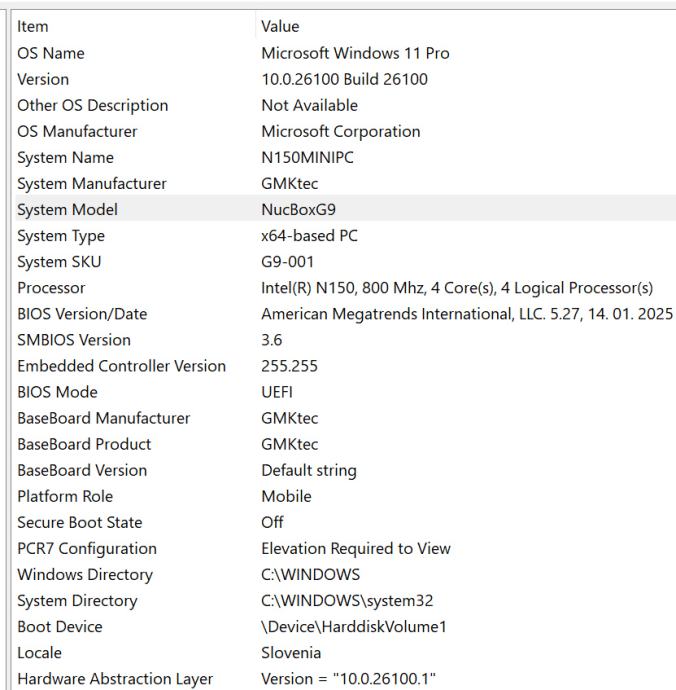Screen dimensions: 676x690
Task: Click the G9-001 value
Action: tap(287, 262)
